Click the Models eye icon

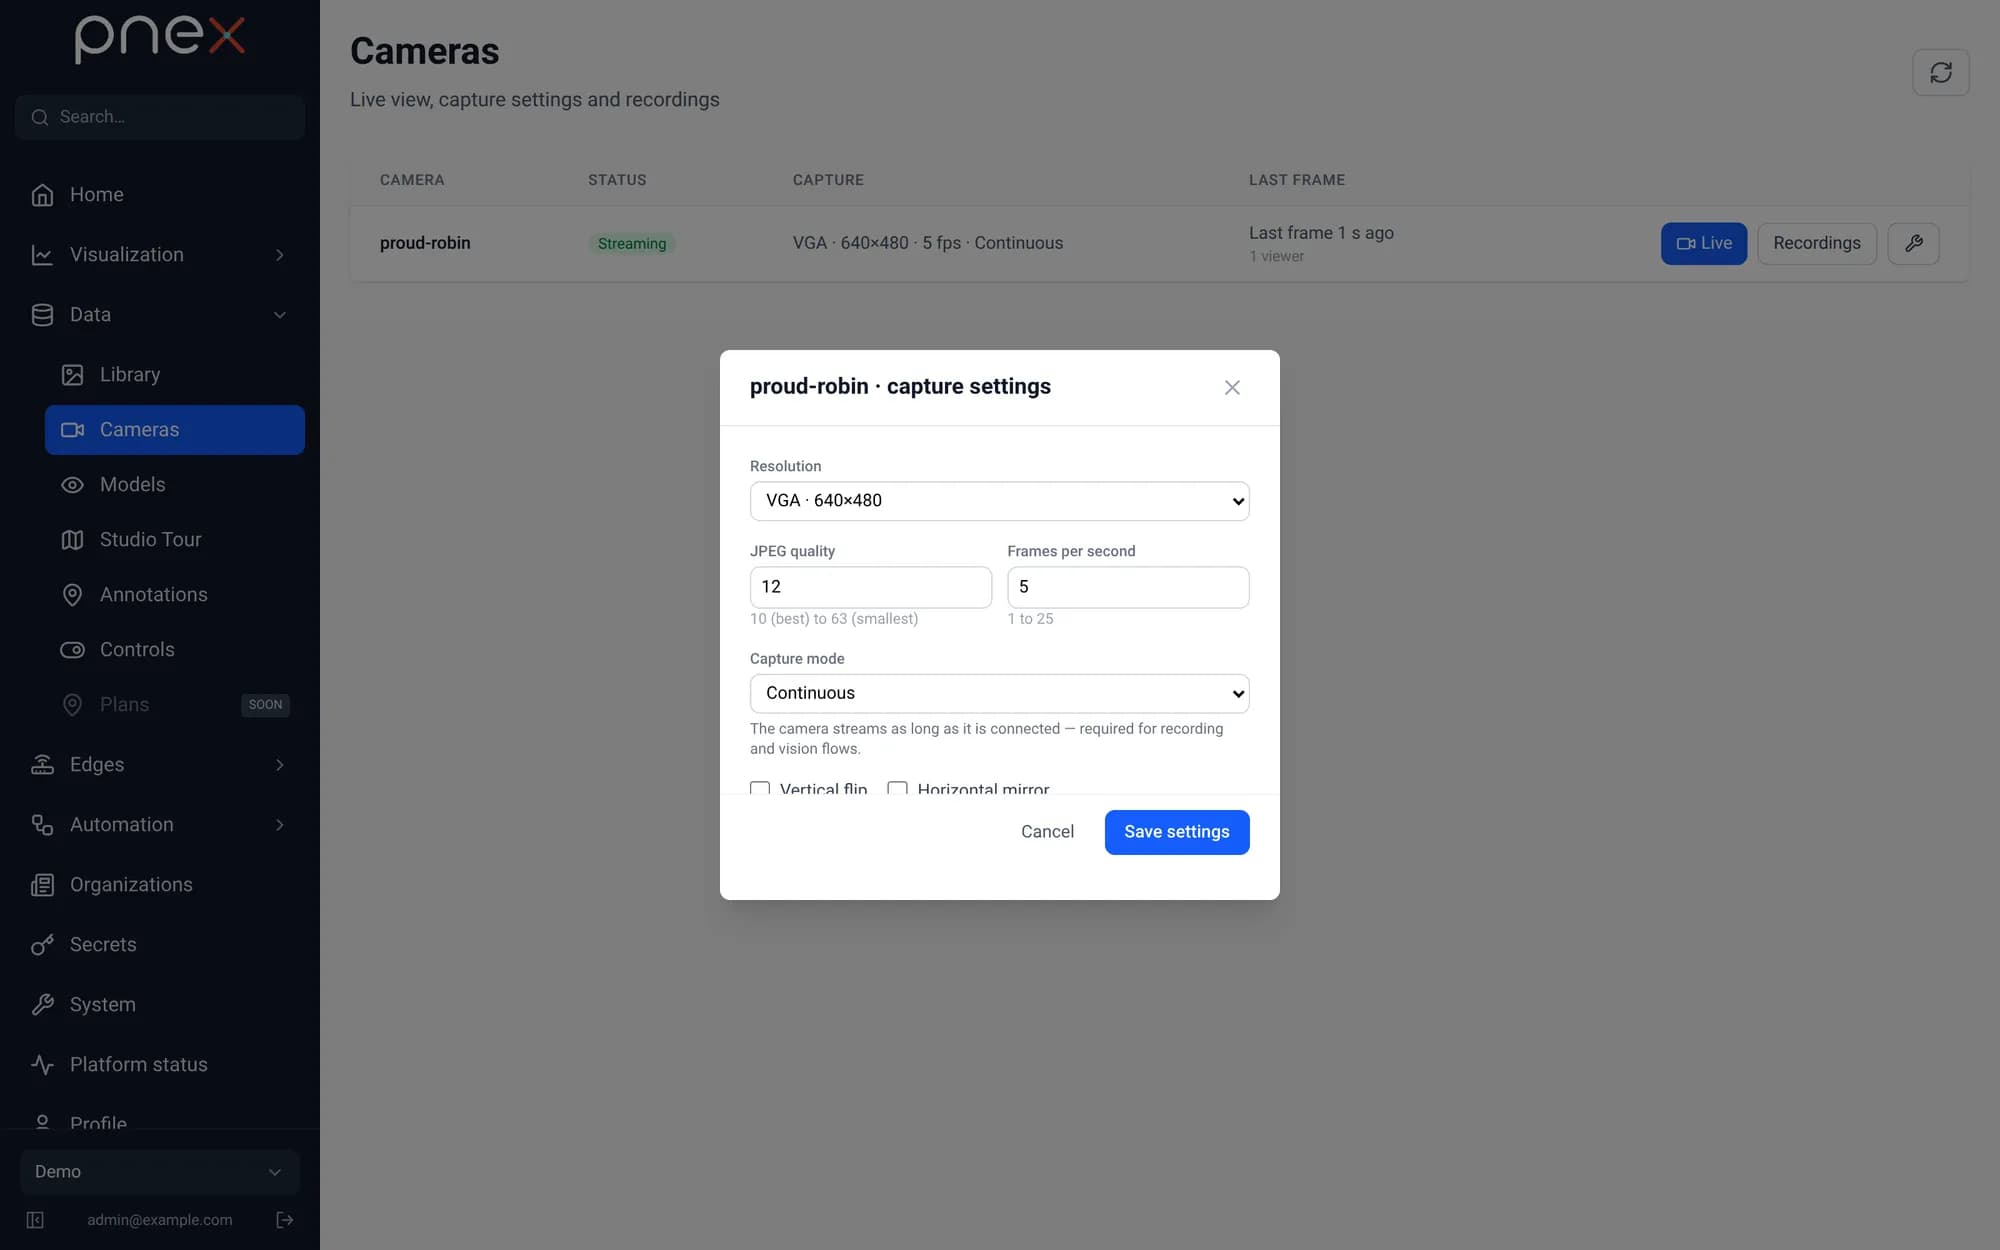pos(72,485)
